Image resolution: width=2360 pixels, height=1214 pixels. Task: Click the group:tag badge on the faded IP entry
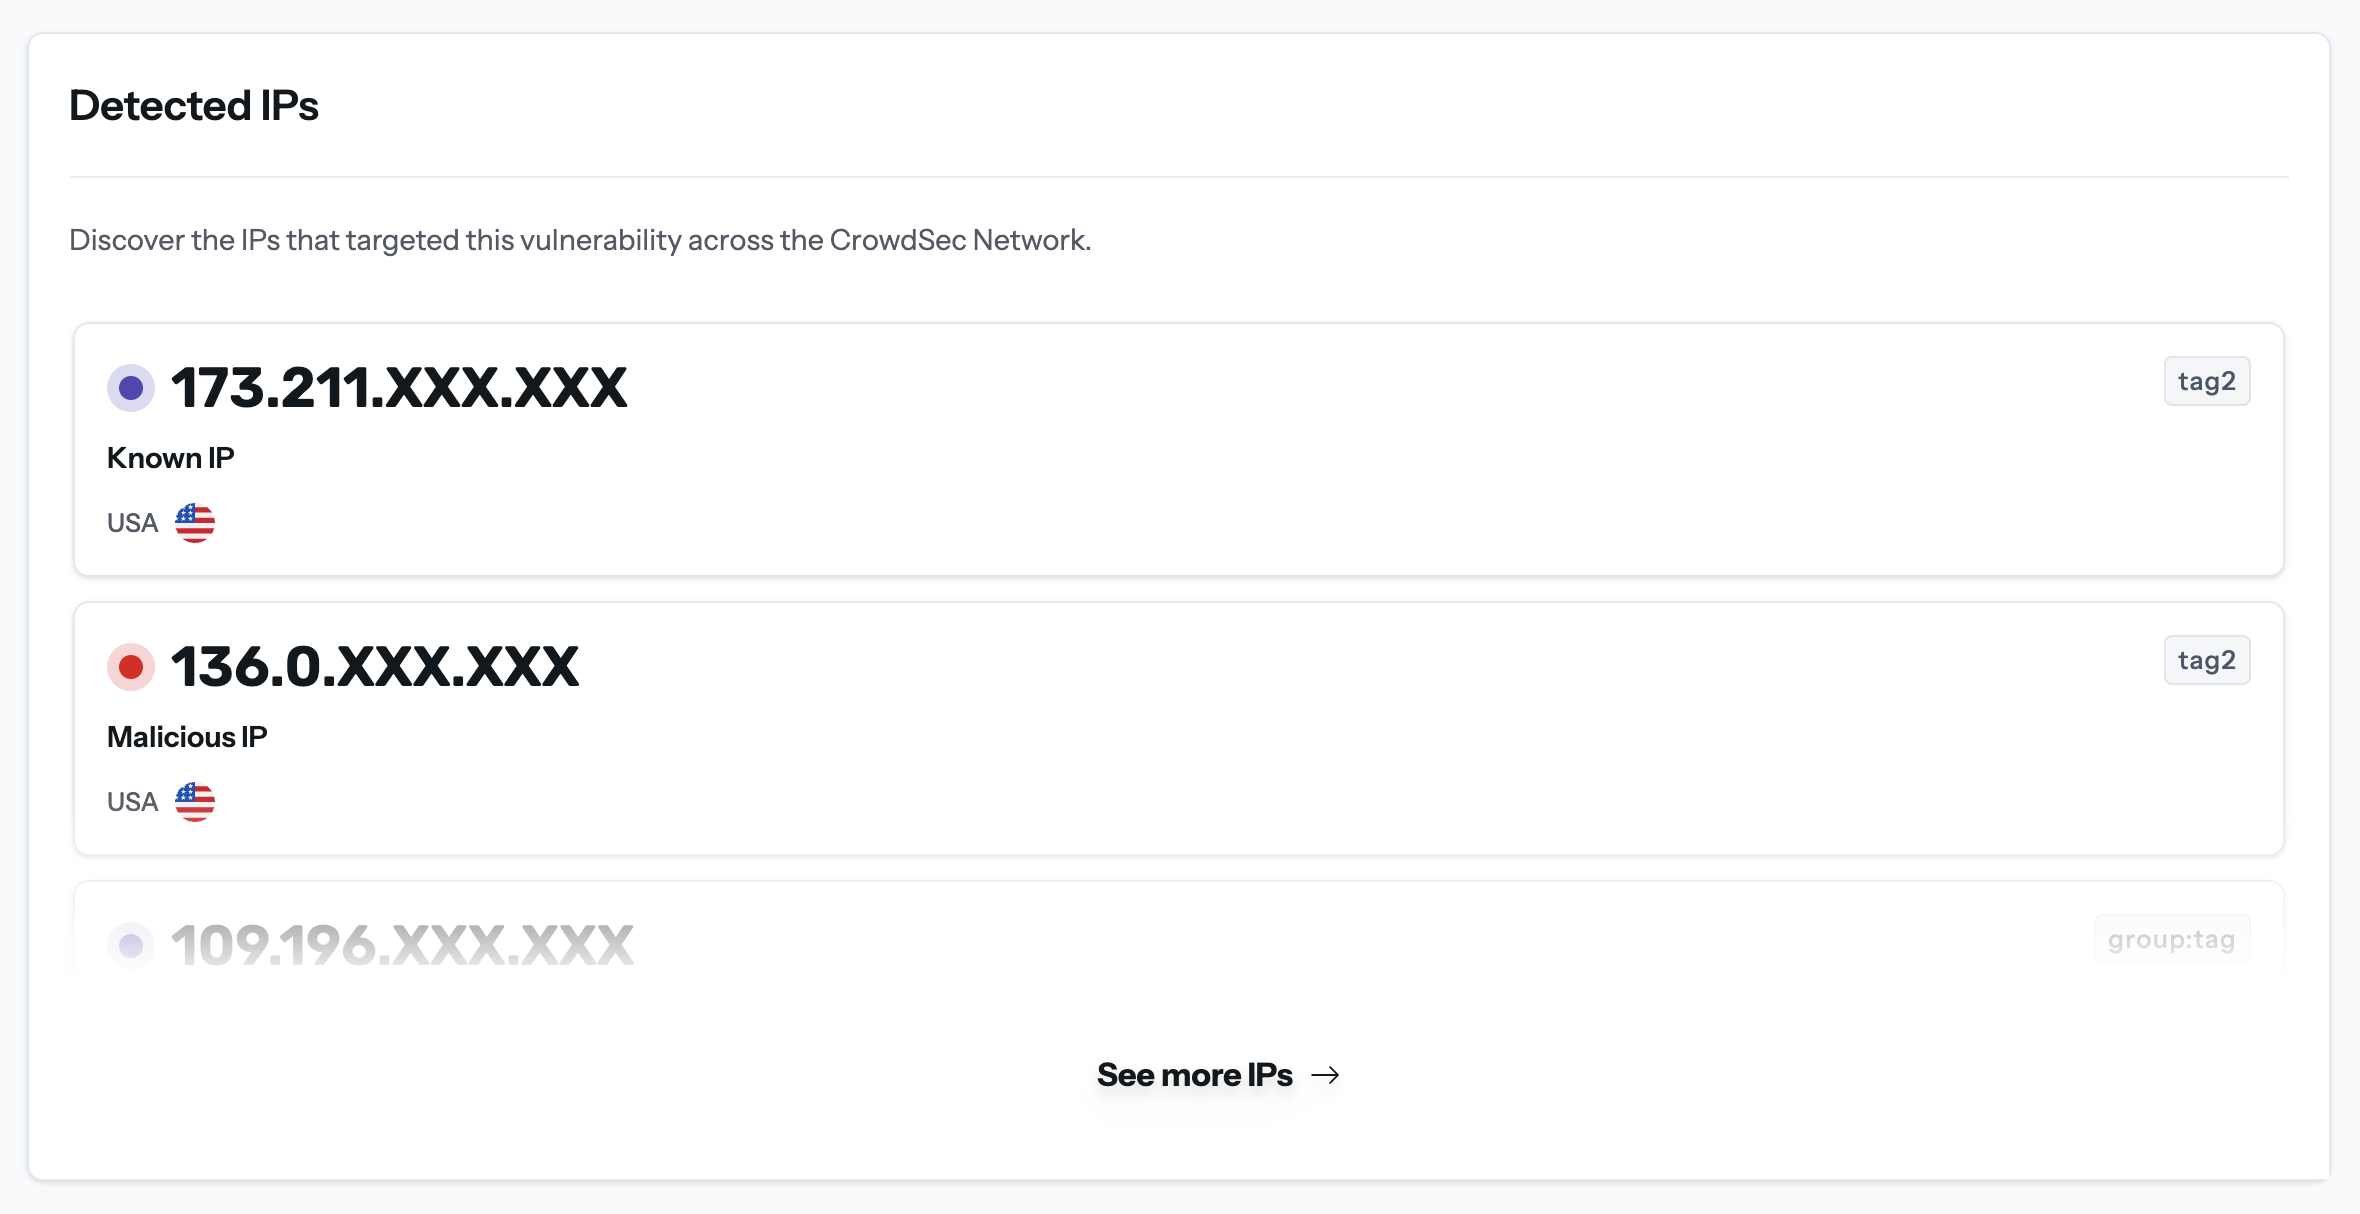tap(2171, 938)
